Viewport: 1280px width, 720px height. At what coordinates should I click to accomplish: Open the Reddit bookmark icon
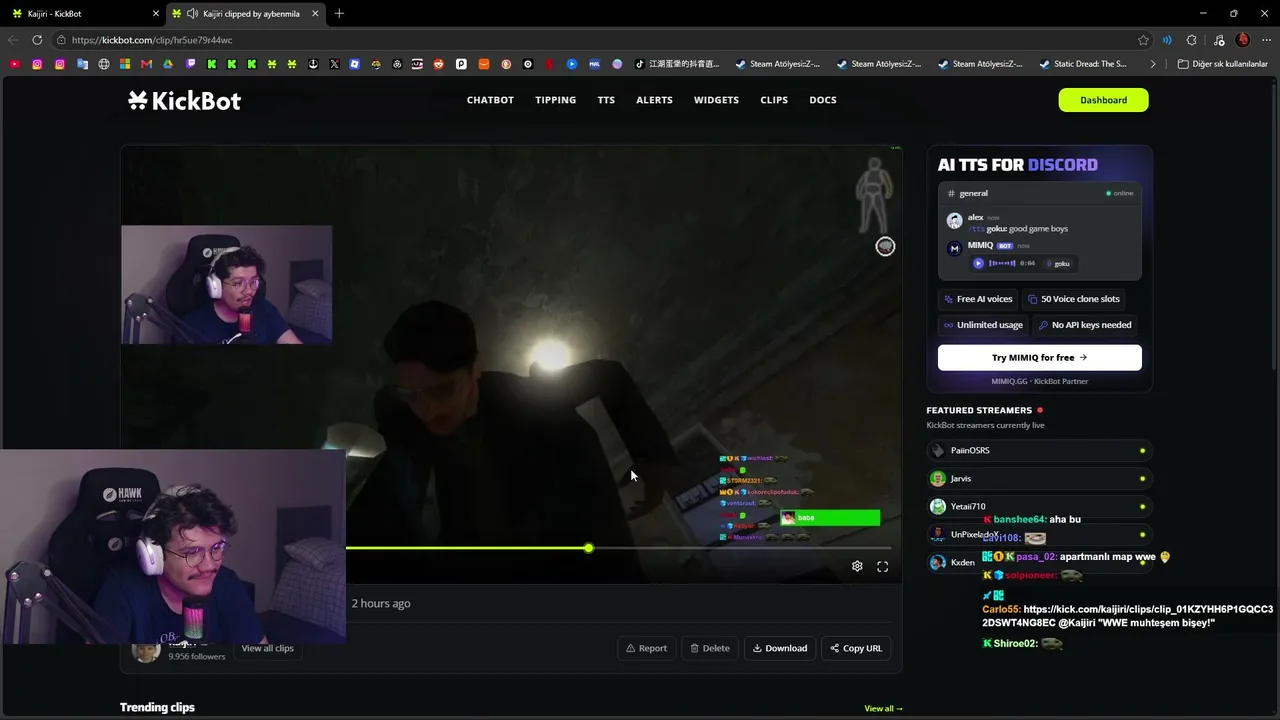pos(439,64)
